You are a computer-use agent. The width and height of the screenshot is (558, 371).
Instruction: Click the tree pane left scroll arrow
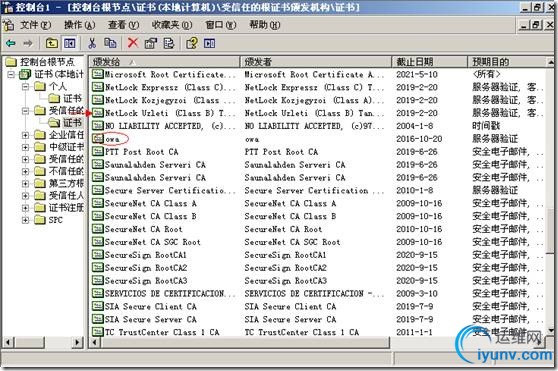[x=9, y=343]
